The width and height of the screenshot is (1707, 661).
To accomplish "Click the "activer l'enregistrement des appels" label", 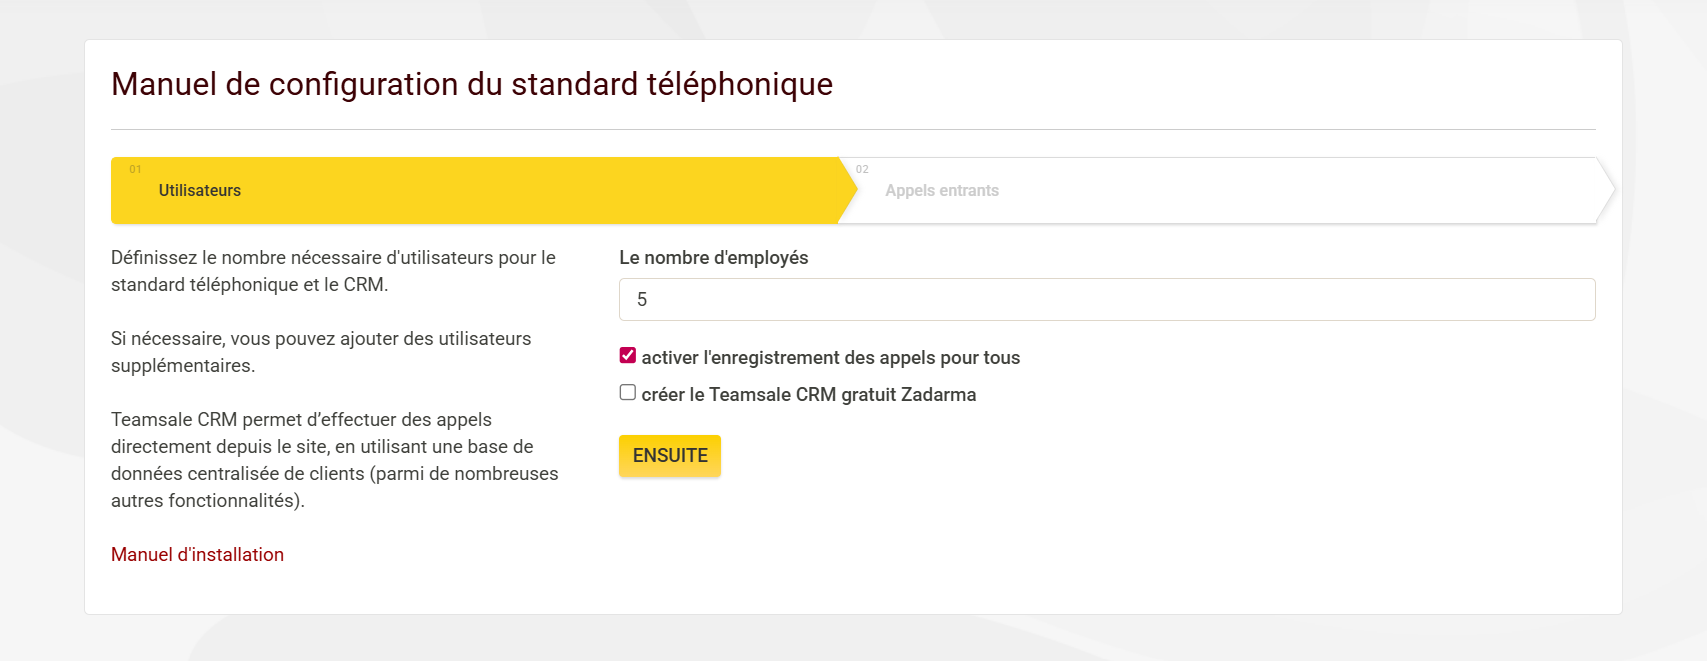I will pos(830,358).
